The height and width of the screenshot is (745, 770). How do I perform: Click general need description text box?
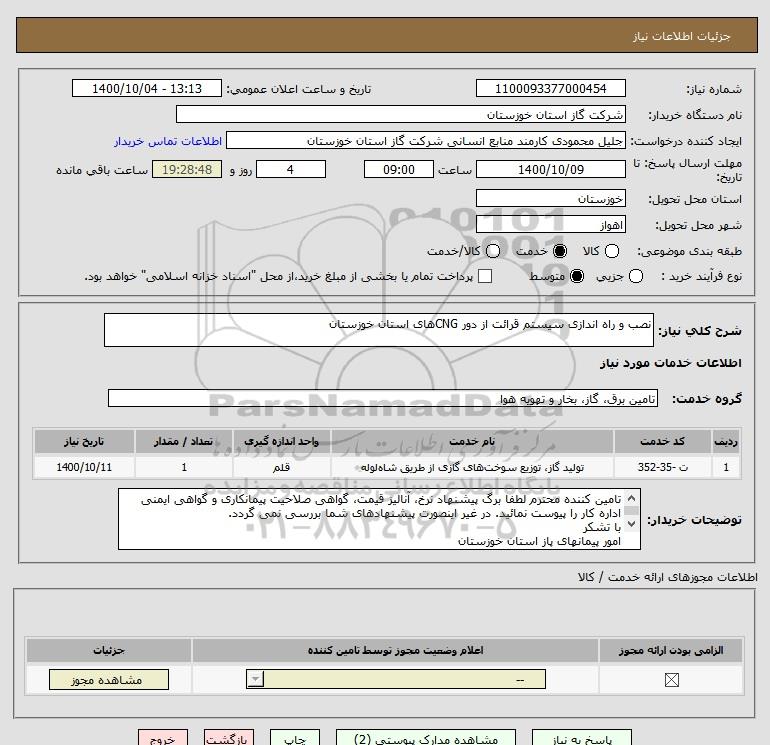379,330
